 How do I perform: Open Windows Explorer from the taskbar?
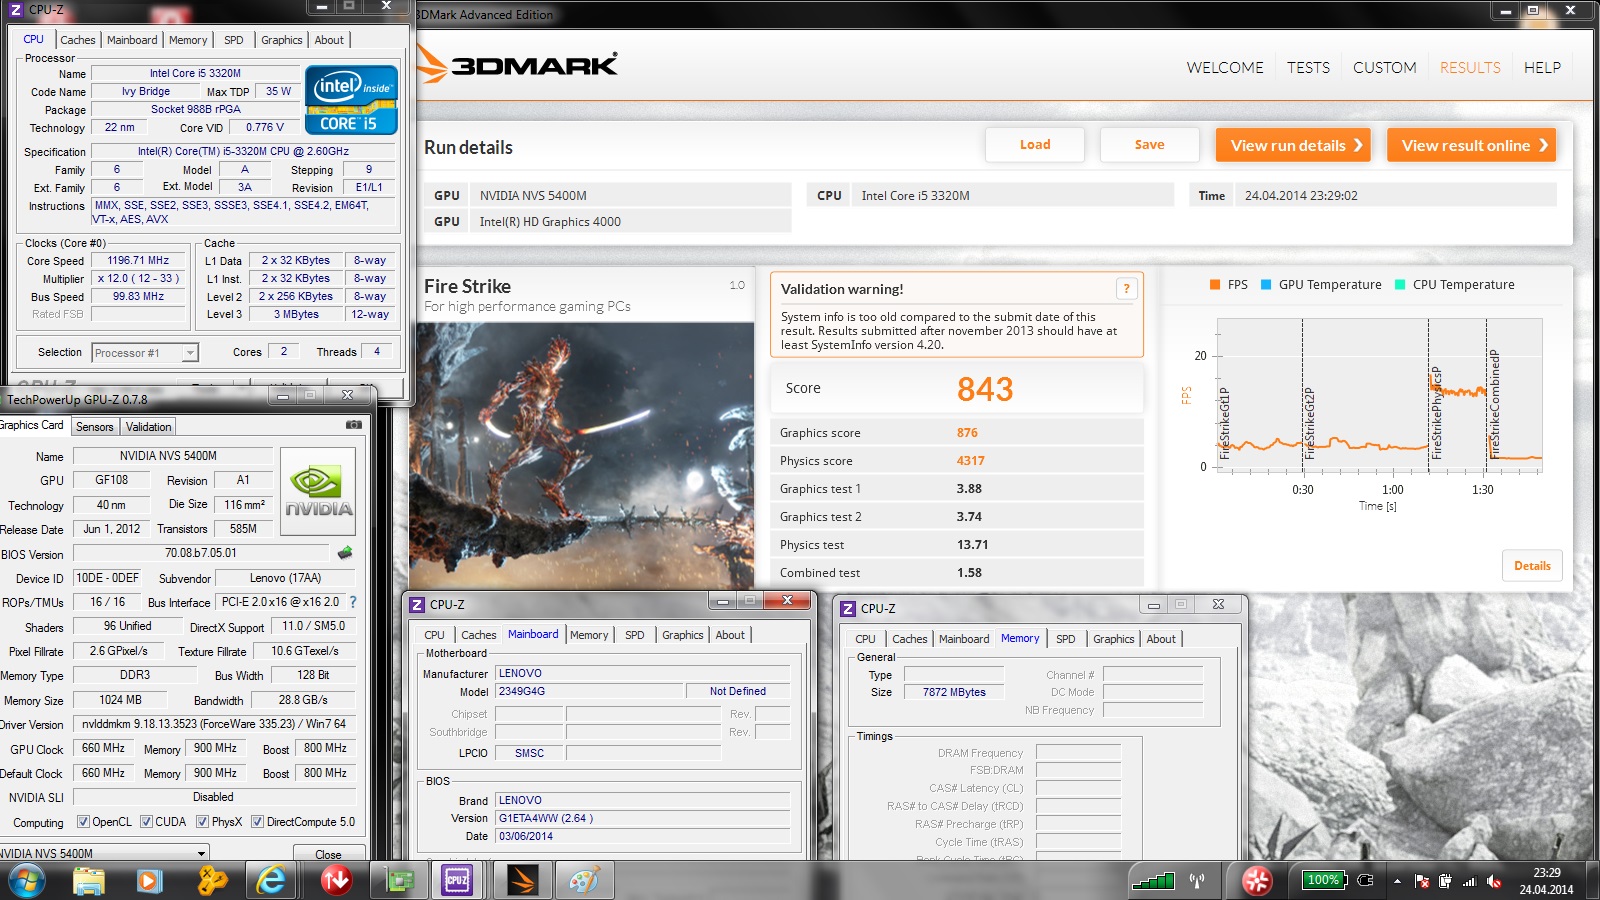[88, 881]
